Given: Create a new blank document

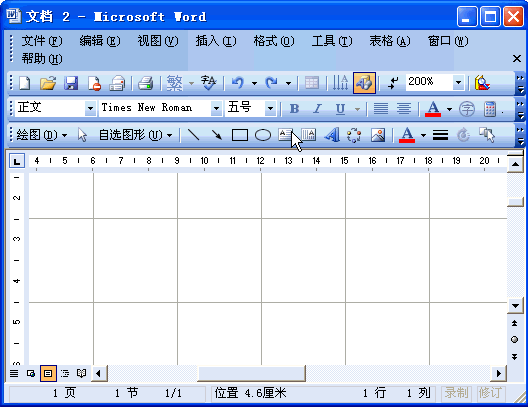Looking at the screenshot, I should (25, 83).
